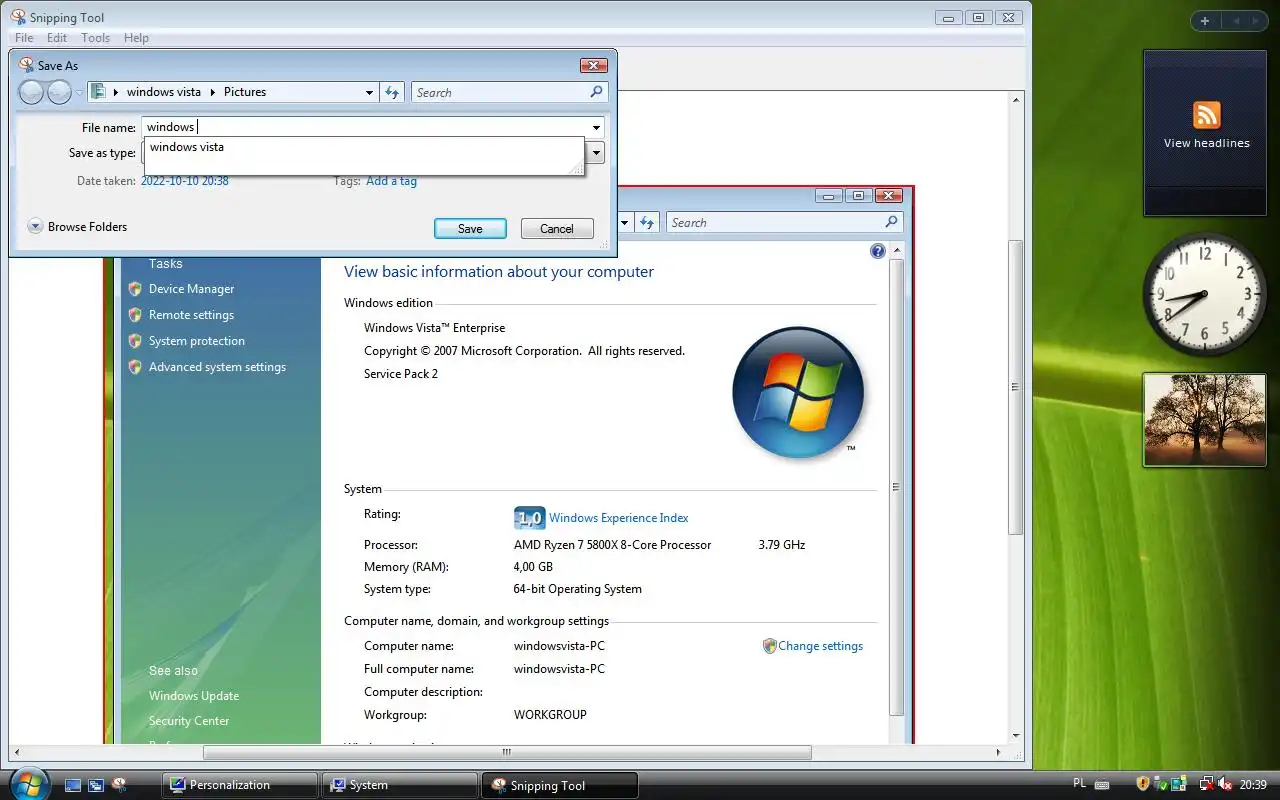Click the network disconnected tray icon
The height and width of the screenshot is (800, 1280).
tap(1206, 784)
